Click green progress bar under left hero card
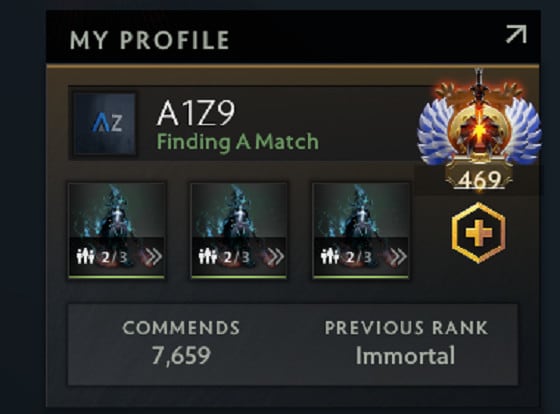560x414 pixels. pos(116,277)
